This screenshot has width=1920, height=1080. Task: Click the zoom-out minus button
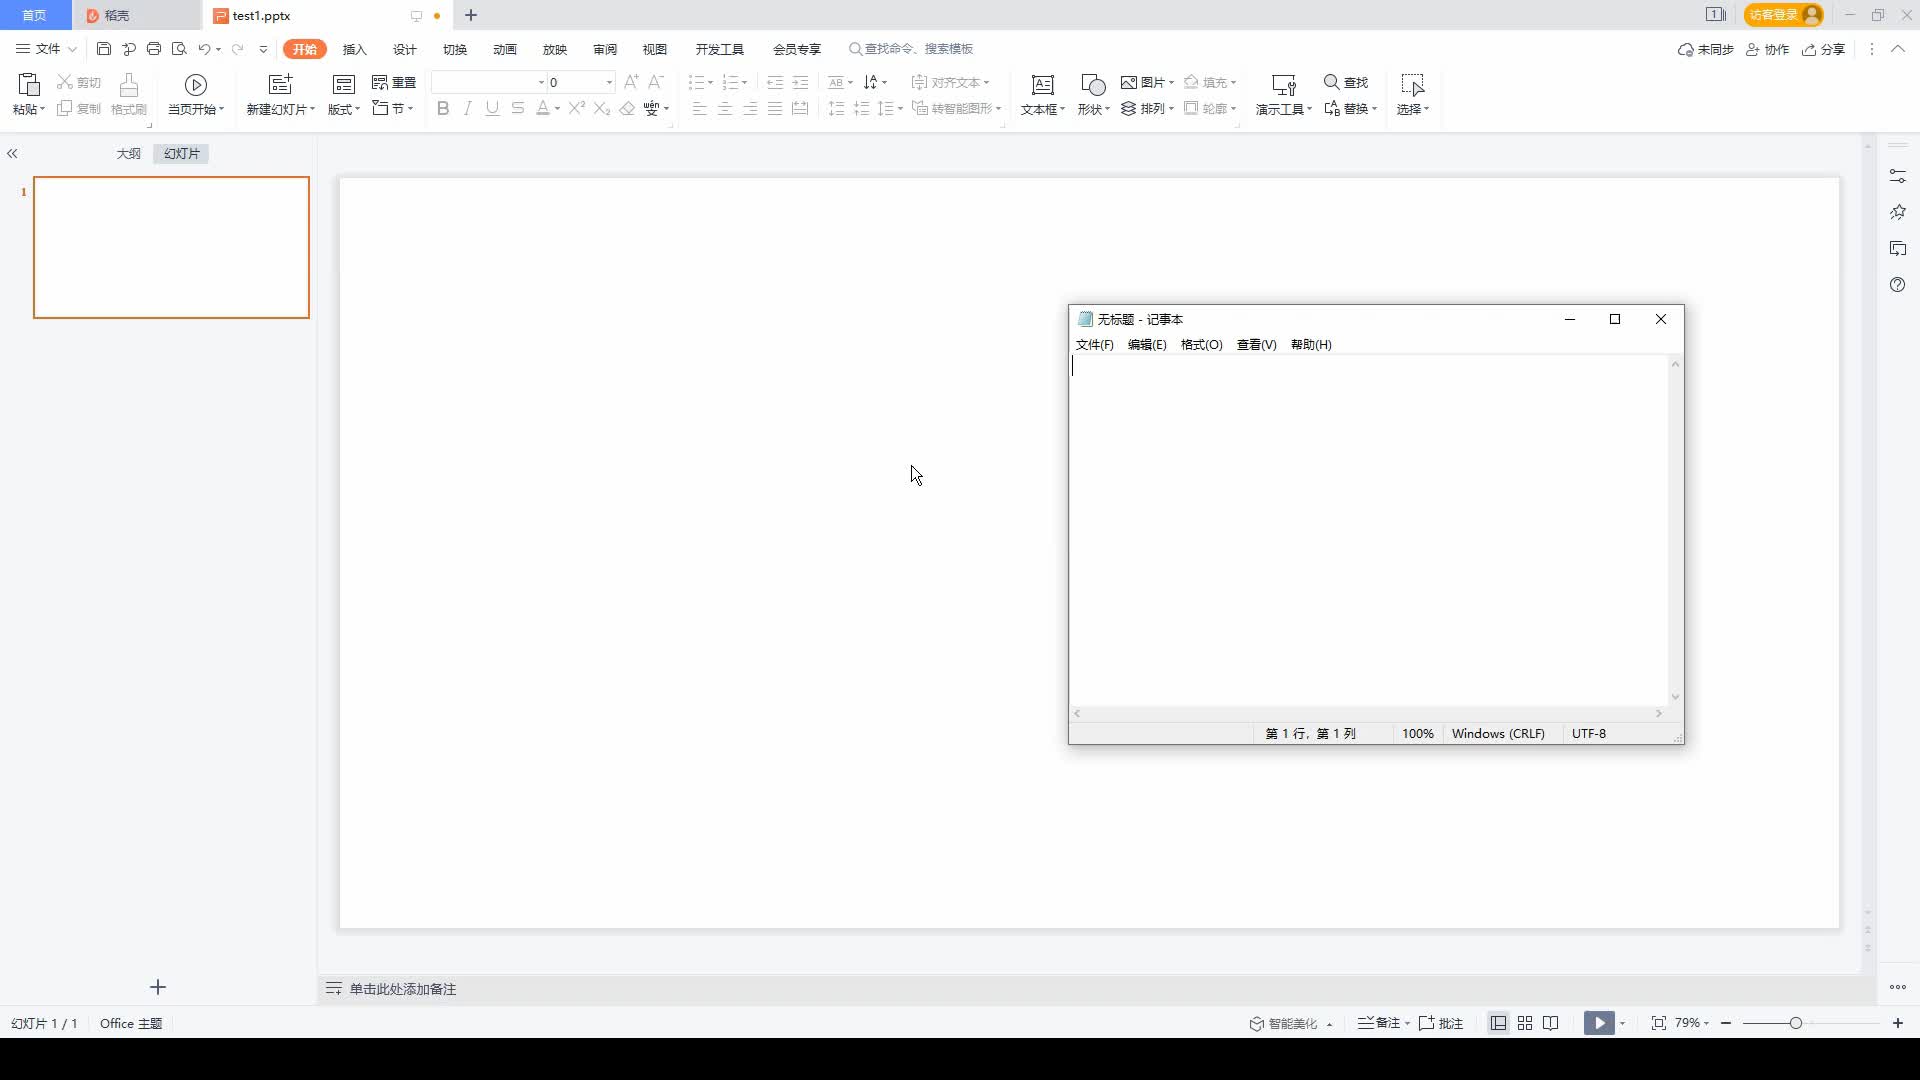point(1726,1023)
